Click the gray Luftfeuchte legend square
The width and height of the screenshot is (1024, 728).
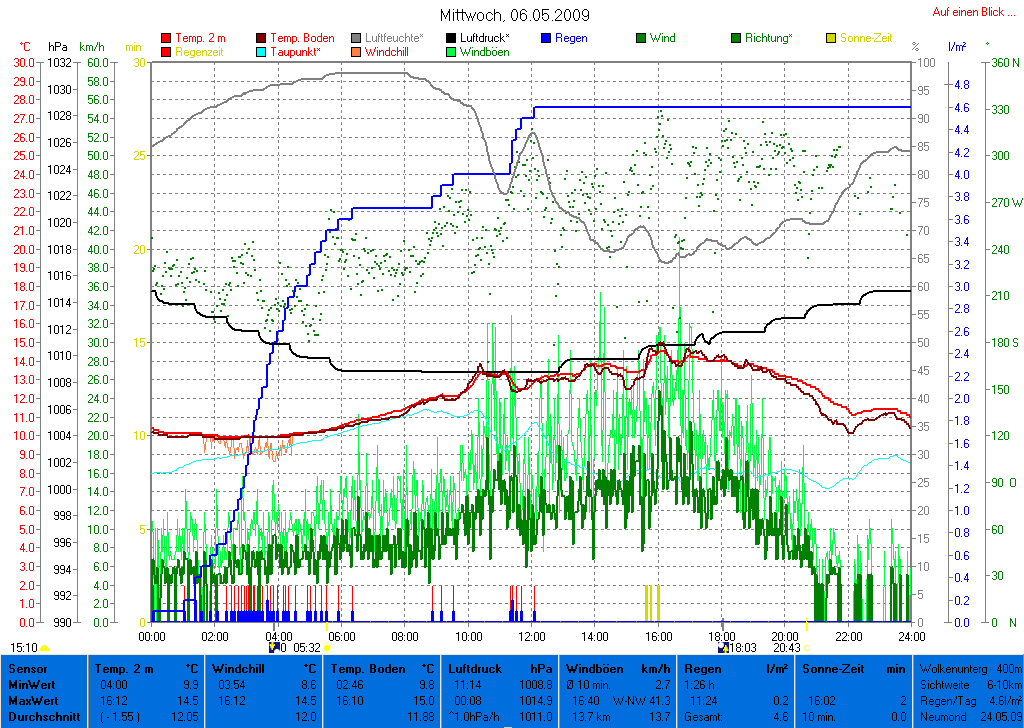coord(357,38)
